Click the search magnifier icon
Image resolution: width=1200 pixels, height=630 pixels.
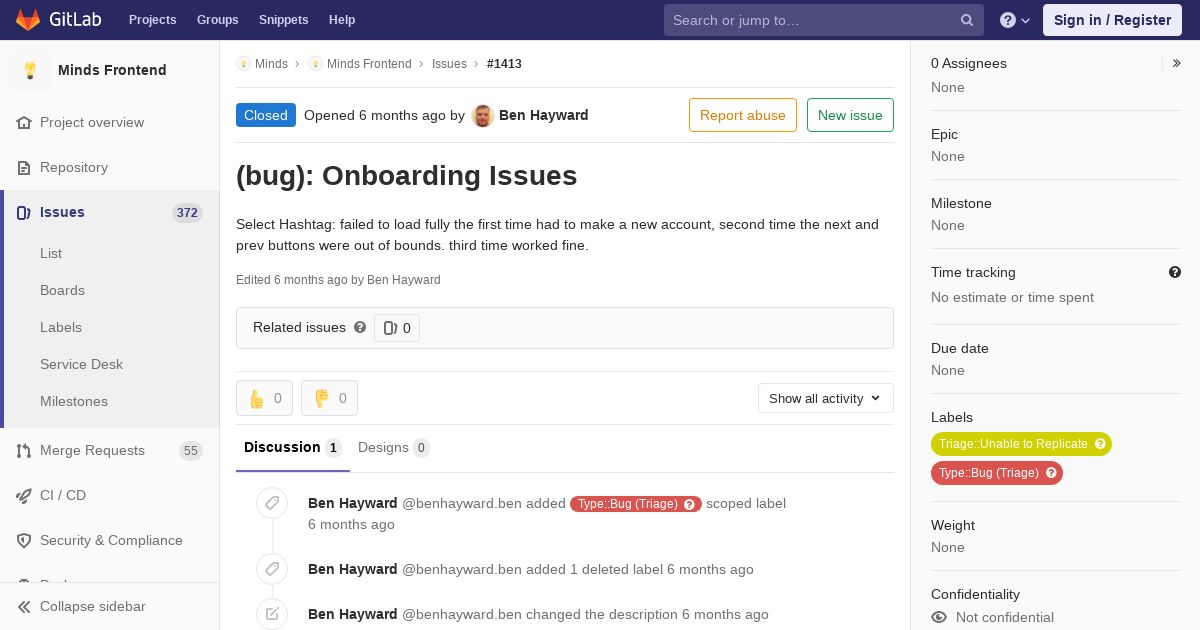[x=967, y=20]
